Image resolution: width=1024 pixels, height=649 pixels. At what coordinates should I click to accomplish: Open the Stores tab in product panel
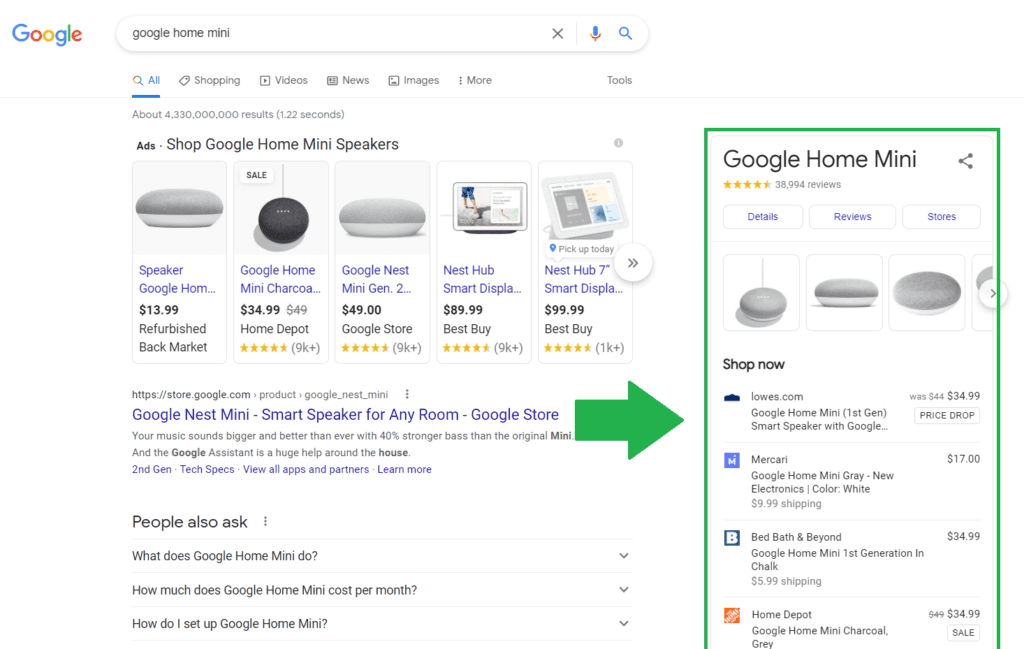(941, 217)
